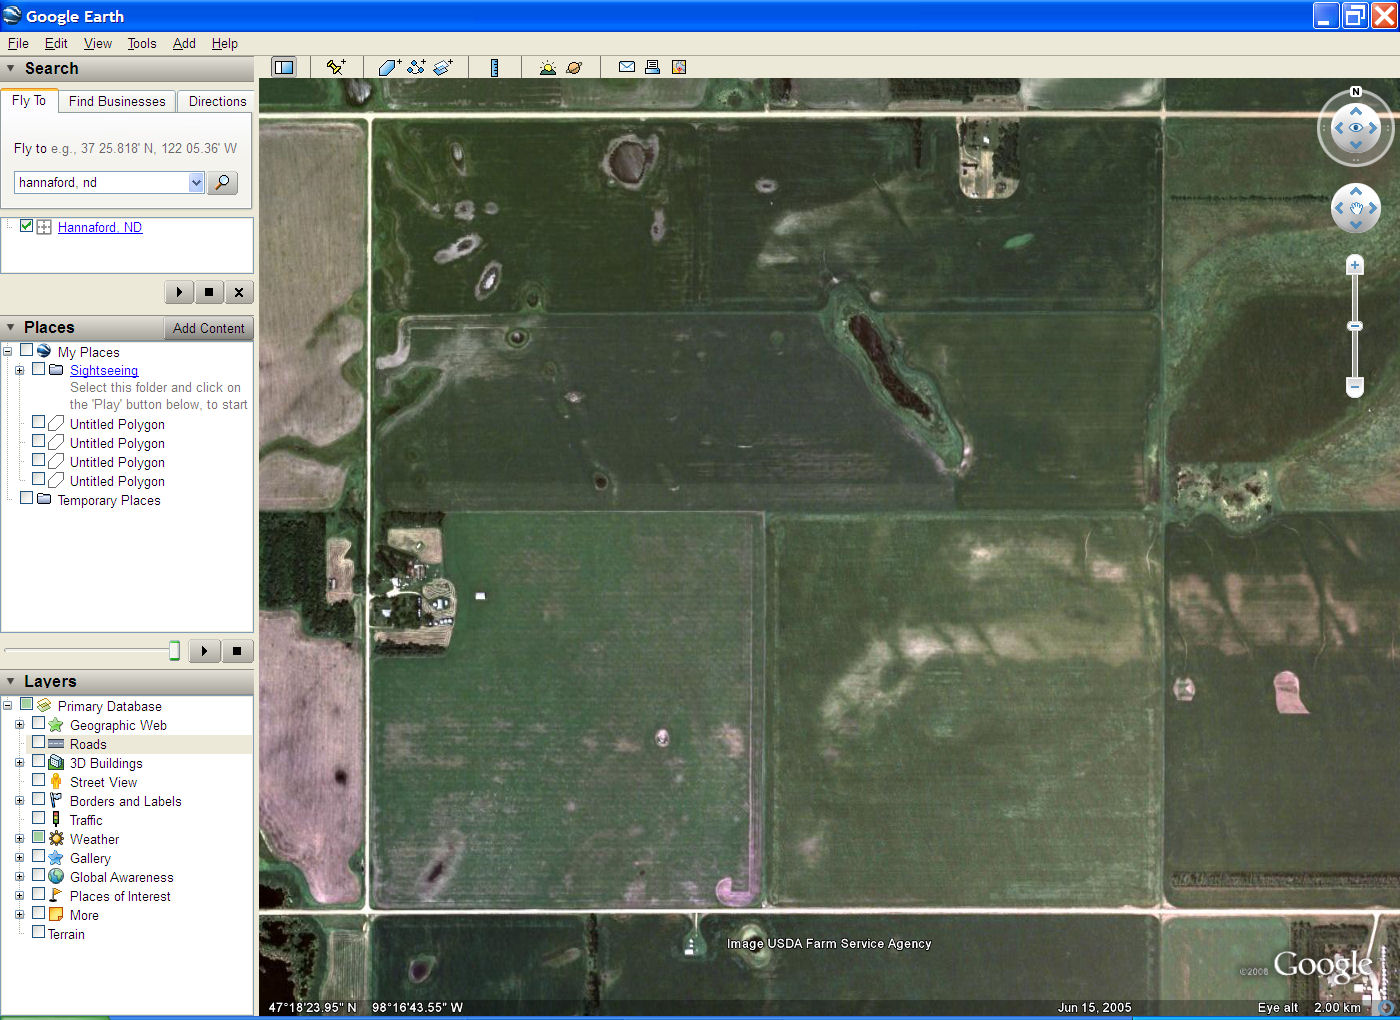Click the Places tour slider handle
The image size is (1400, 1020).
(174, 651)
